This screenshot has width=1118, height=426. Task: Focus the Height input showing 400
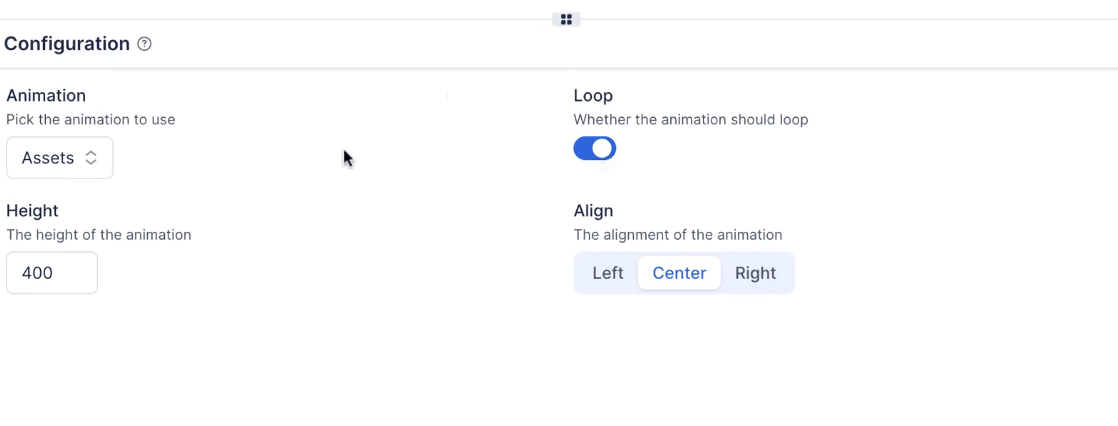point(52,273)
